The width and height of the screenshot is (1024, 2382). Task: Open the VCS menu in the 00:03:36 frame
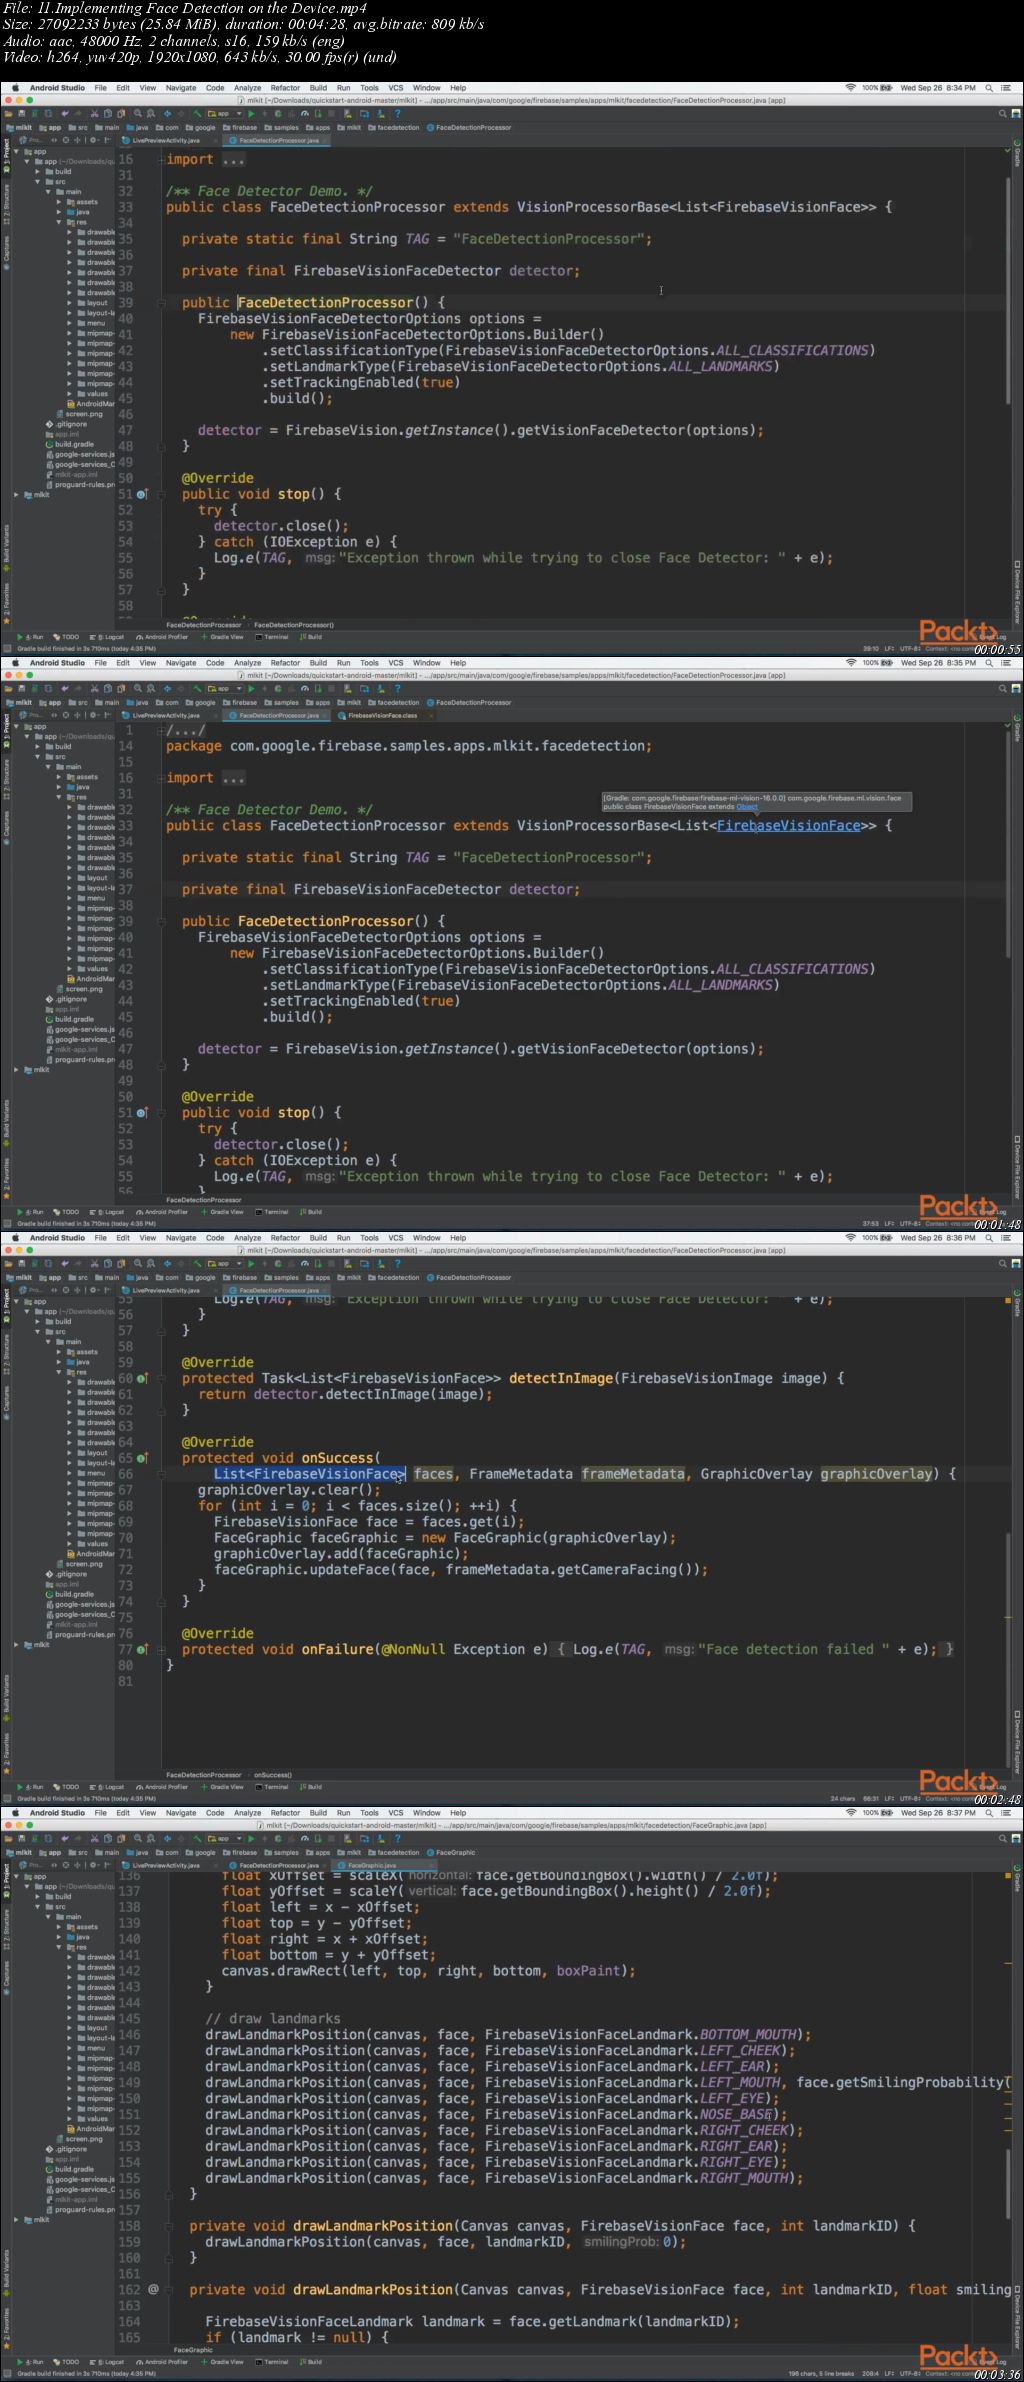pyautogui.click(x=396, y=1813)
